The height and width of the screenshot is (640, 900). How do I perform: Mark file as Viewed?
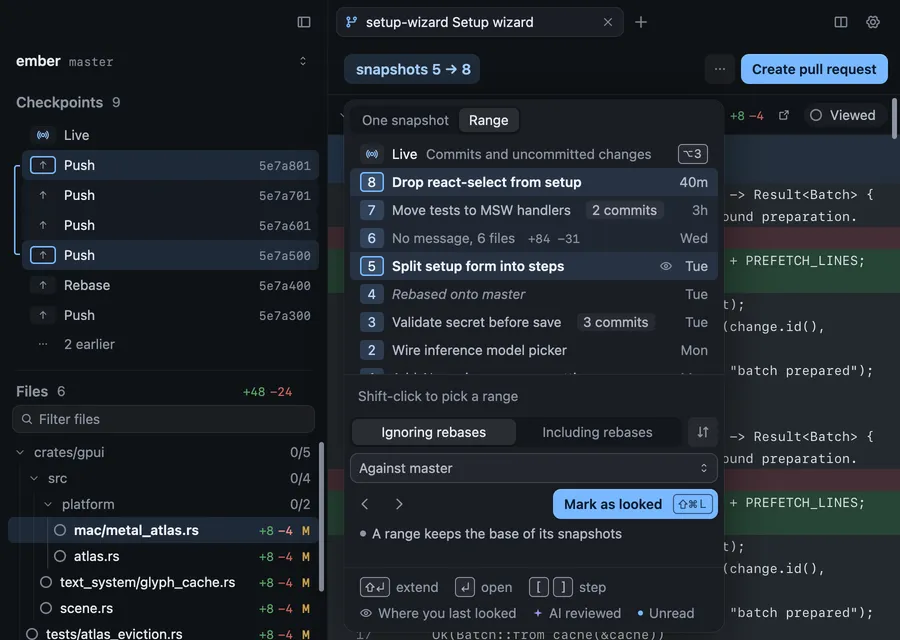point(843,115)
